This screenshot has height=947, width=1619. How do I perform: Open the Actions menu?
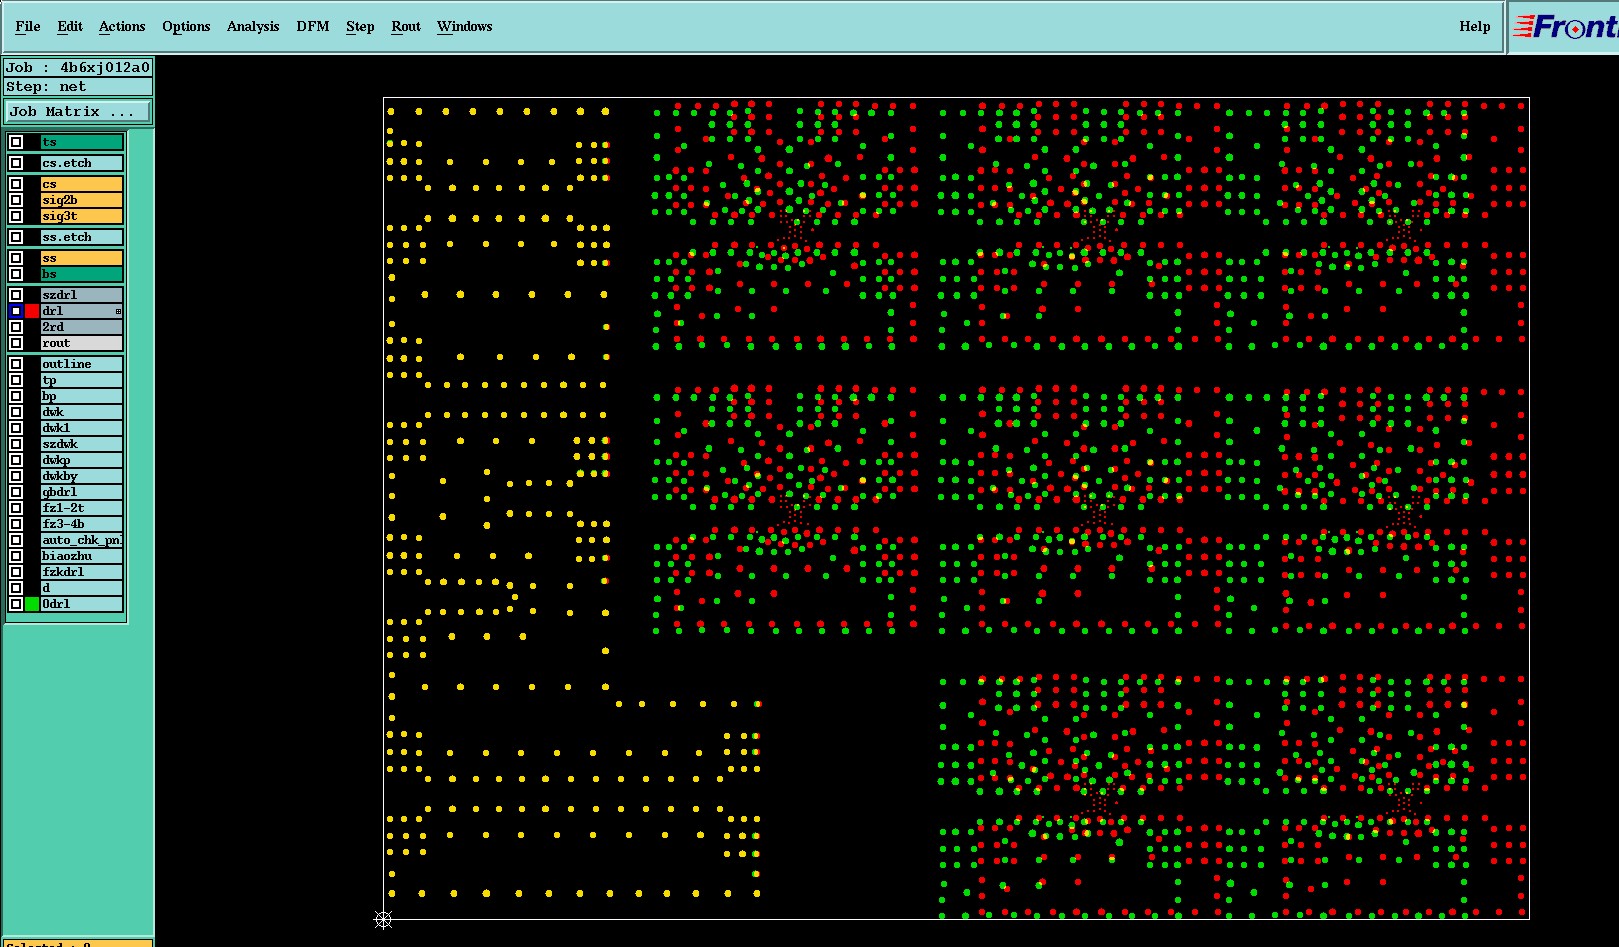(x=122, y=27)
